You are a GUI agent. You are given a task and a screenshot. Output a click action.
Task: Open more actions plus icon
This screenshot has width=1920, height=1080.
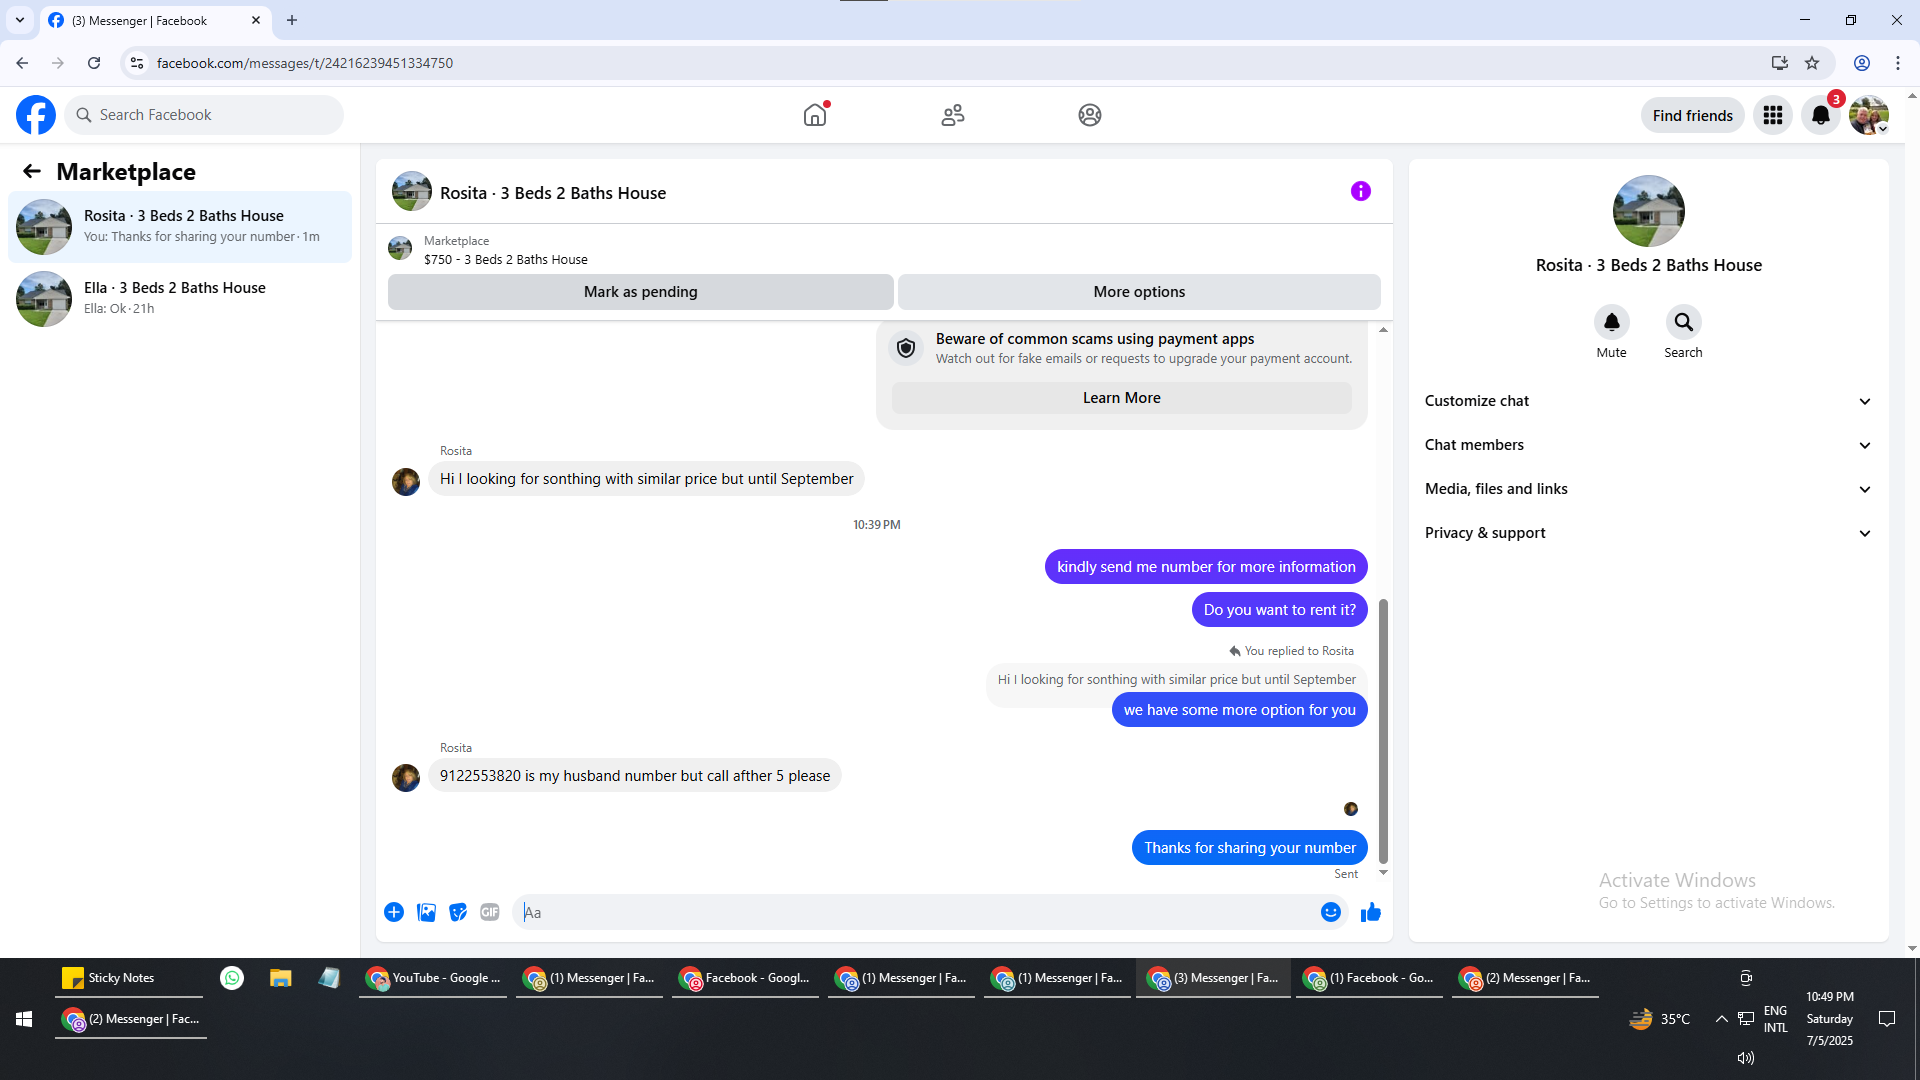394,912
